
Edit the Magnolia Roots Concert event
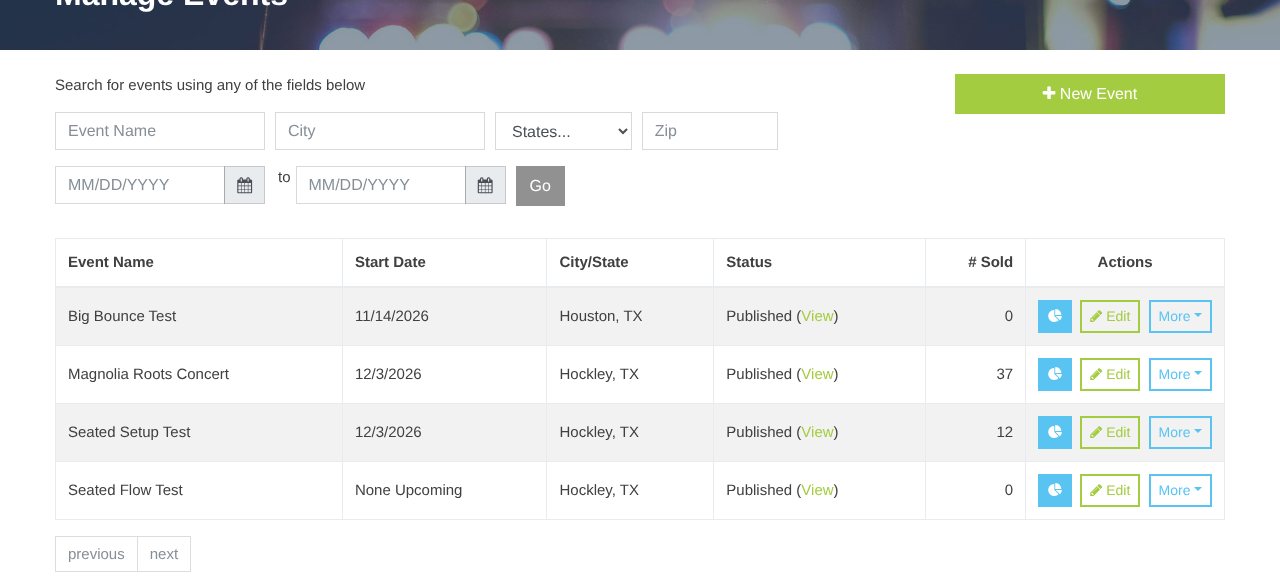[x=1110, y=374]
